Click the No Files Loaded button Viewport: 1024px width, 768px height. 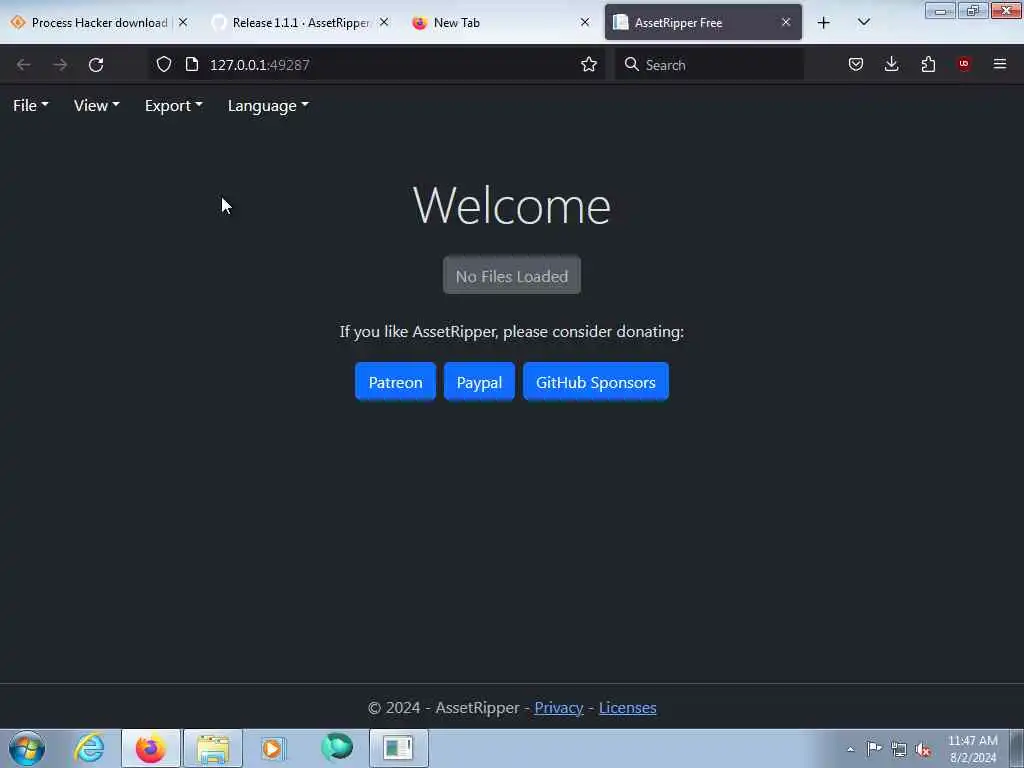(x=512, y=276)
